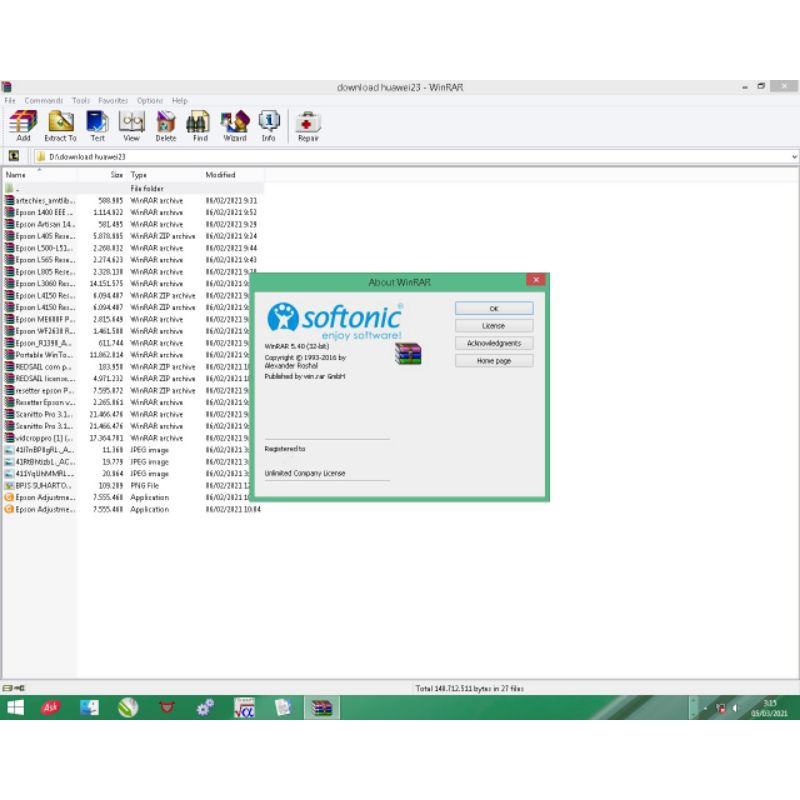This screenshot has height=800, width=800.
Task: Select '41RtBhtizbL_AC' JPEG image row
Action: [x=127, y=461]
